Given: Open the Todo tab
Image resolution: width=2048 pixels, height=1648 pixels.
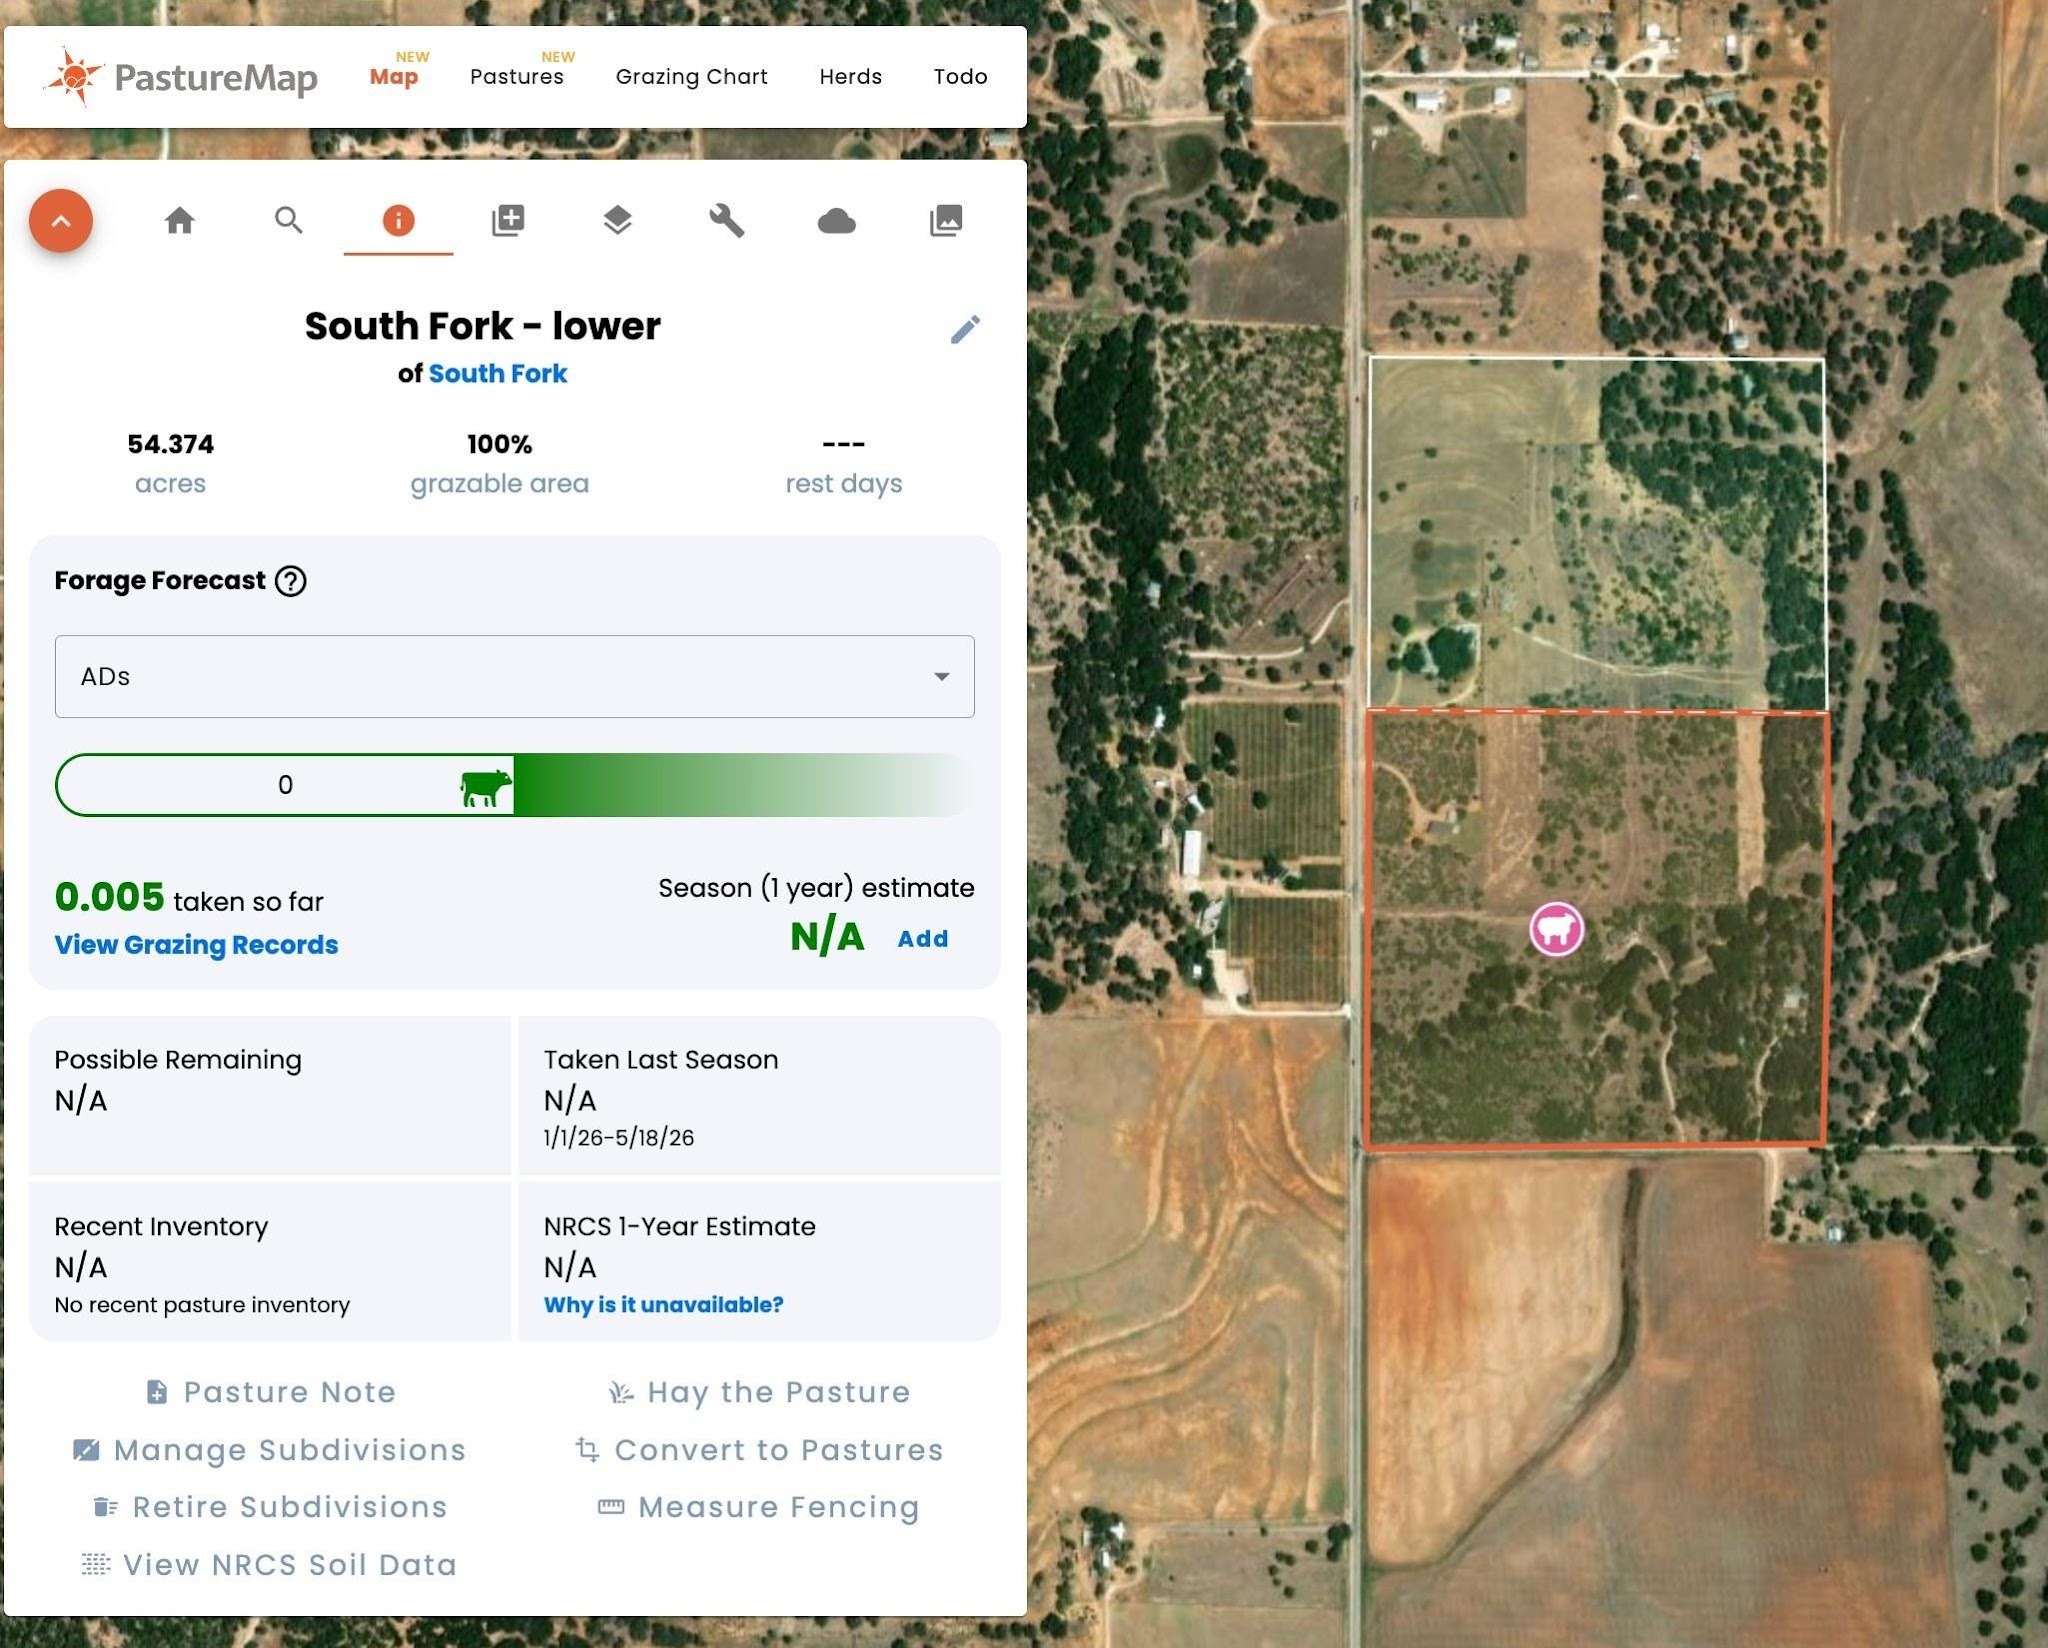Looking at the screenshot, I should pos(961,77).
